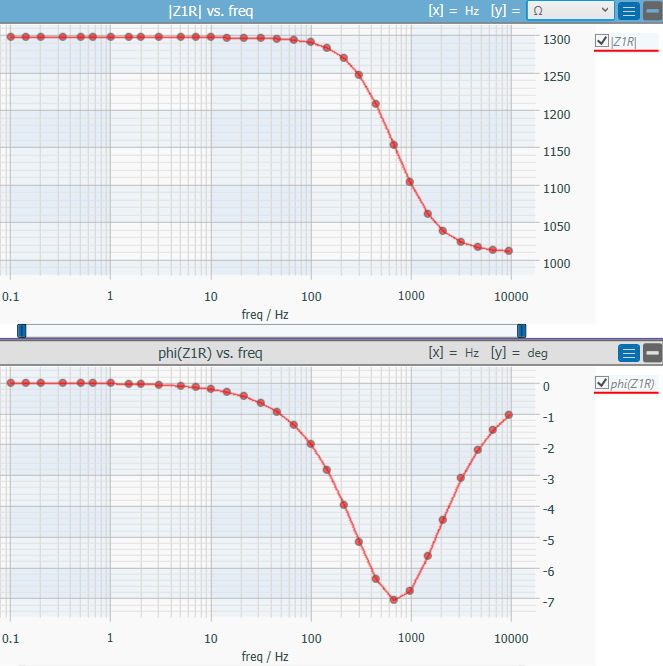The image size is (663, 666).
Task: Click the Hz x-unit label in phi plot header
Action: [x=471, y=353]
